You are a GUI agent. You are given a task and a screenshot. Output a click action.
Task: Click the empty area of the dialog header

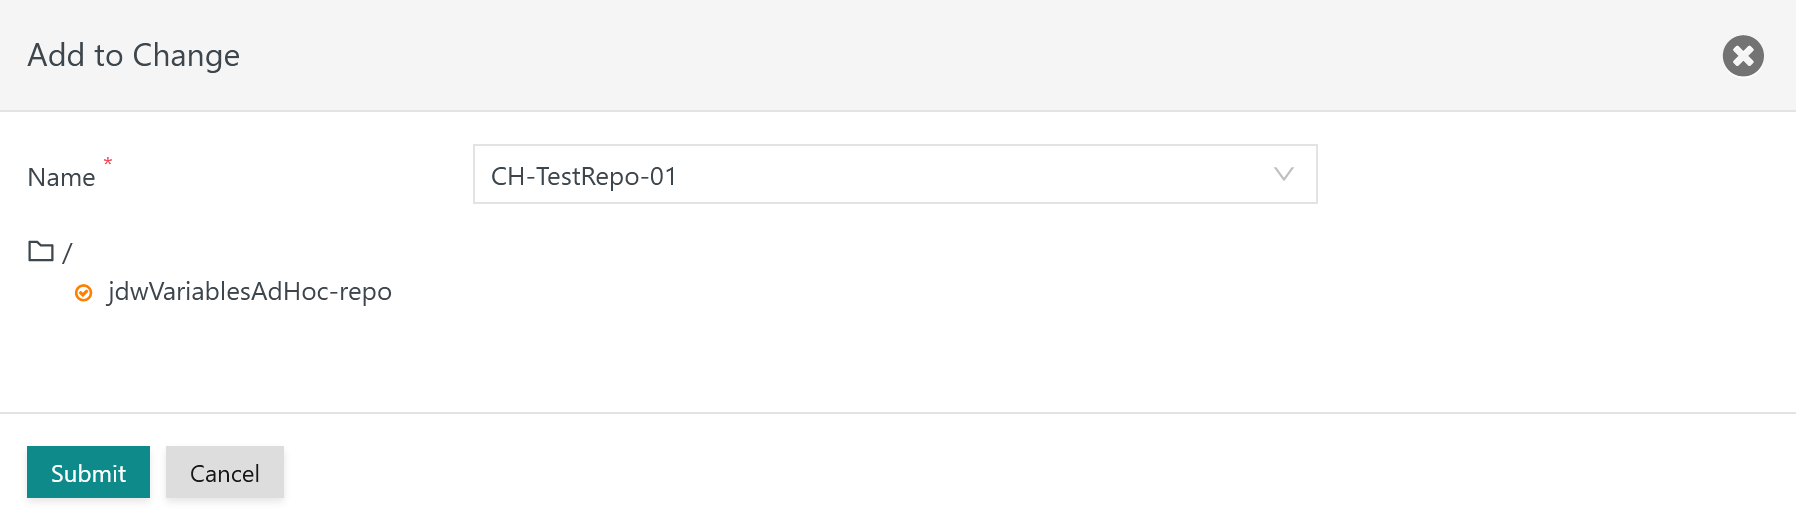coord(980,55)
